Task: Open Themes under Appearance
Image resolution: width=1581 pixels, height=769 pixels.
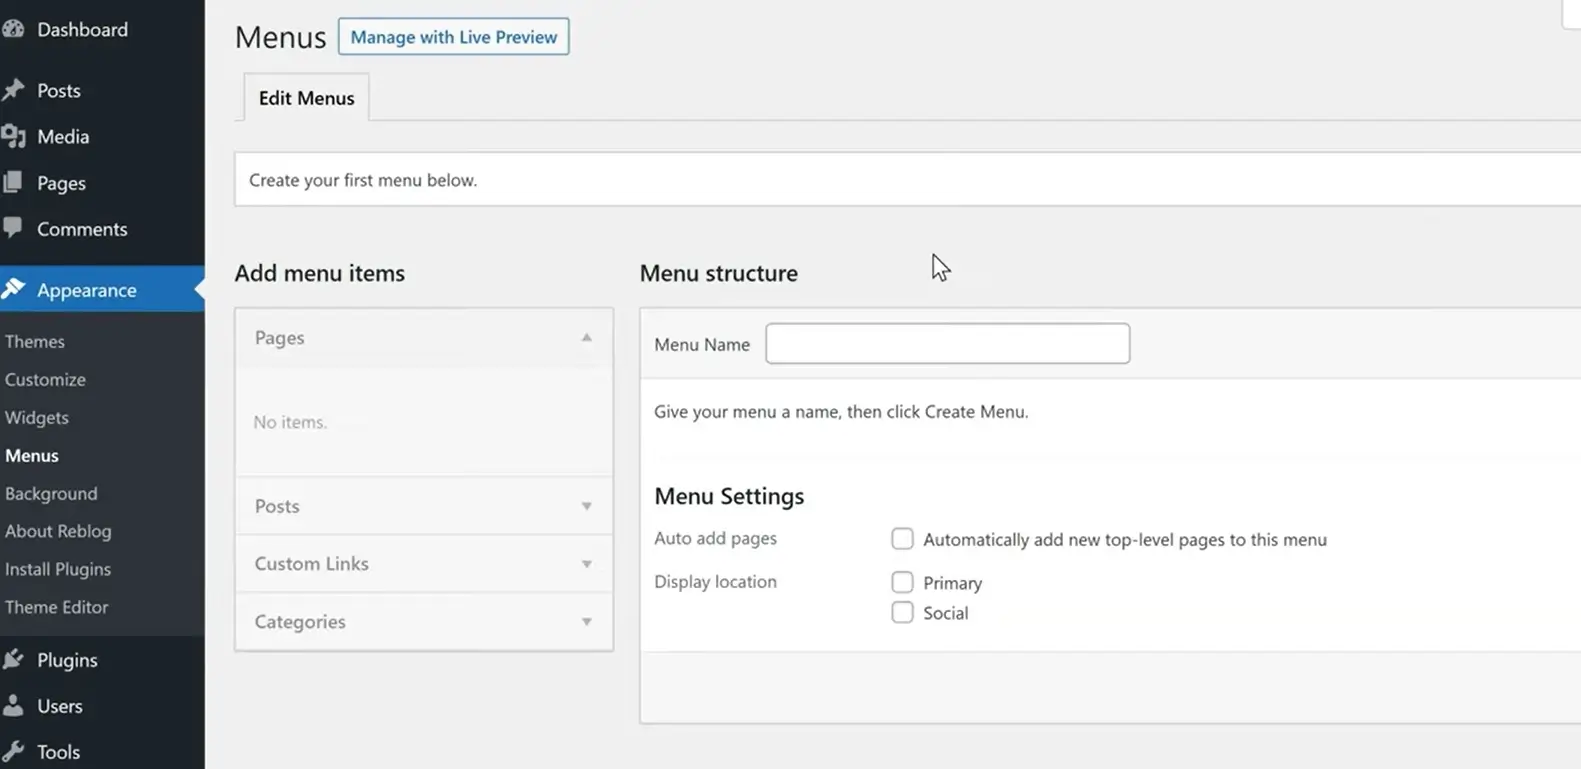Action: coord(35,341)
